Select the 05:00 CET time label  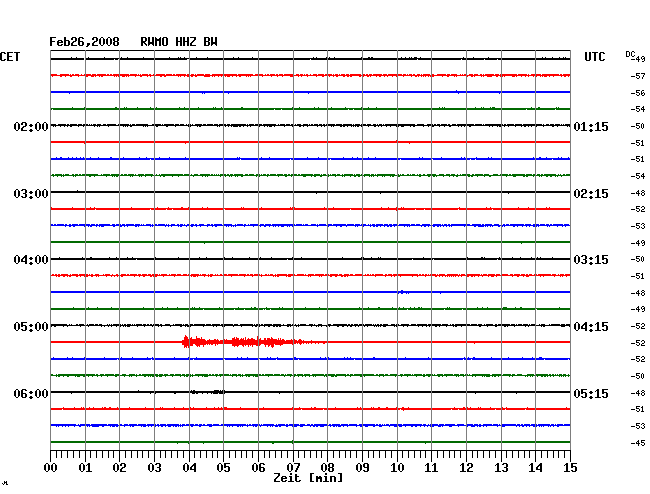coord(31,327)
